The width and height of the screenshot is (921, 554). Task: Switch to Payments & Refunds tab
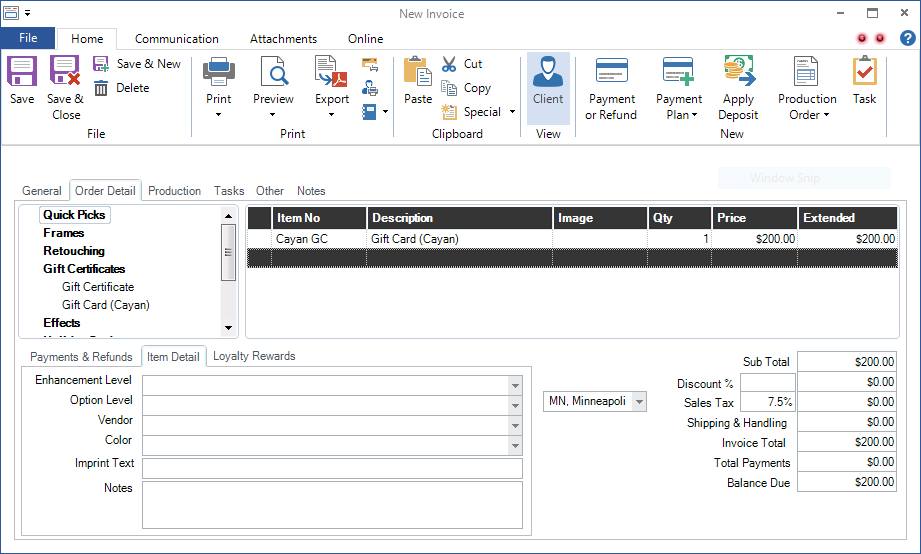point(81,357)
